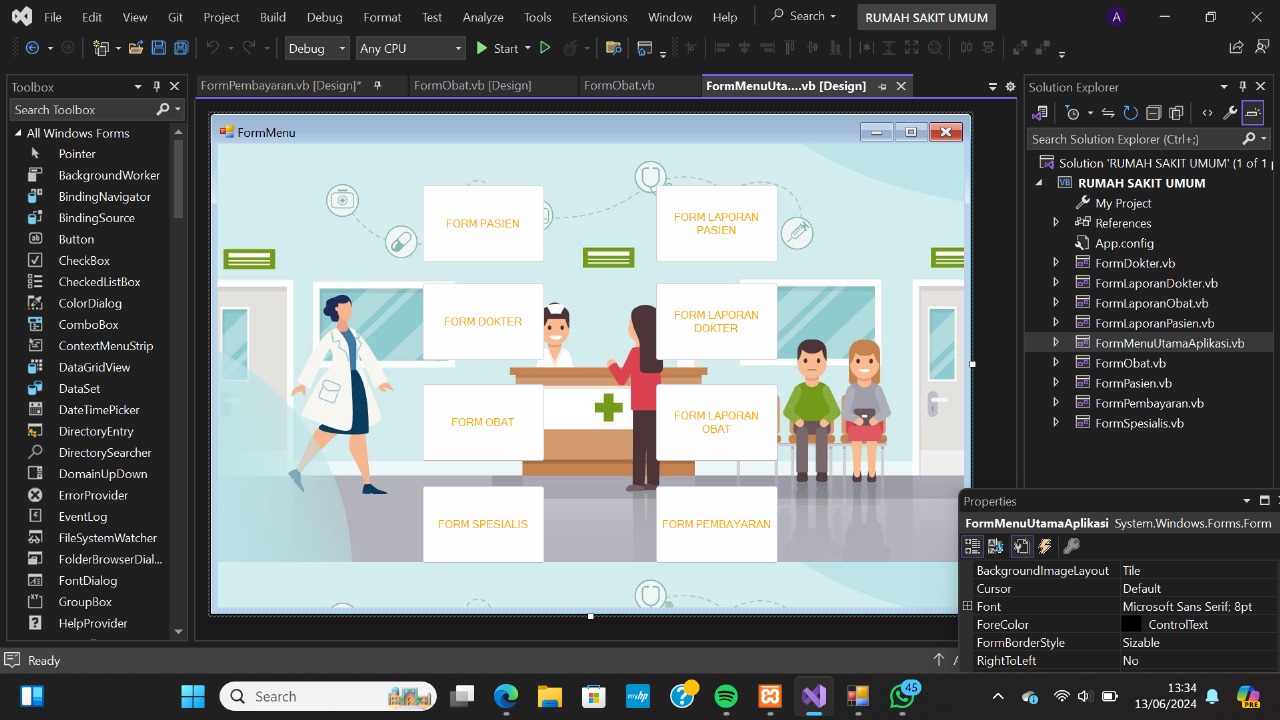Click Start Without Debugging outline play icon
1280x720 pixels.
coord(545,48)
